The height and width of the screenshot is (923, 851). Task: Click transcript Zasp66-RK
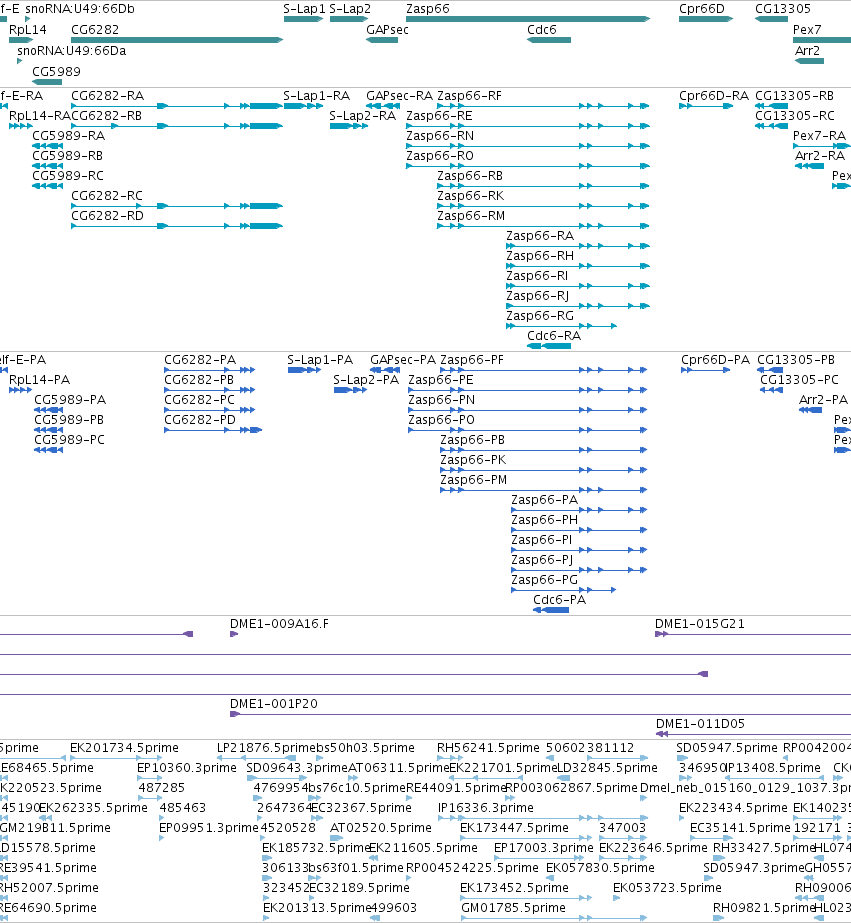click(543, 206)
